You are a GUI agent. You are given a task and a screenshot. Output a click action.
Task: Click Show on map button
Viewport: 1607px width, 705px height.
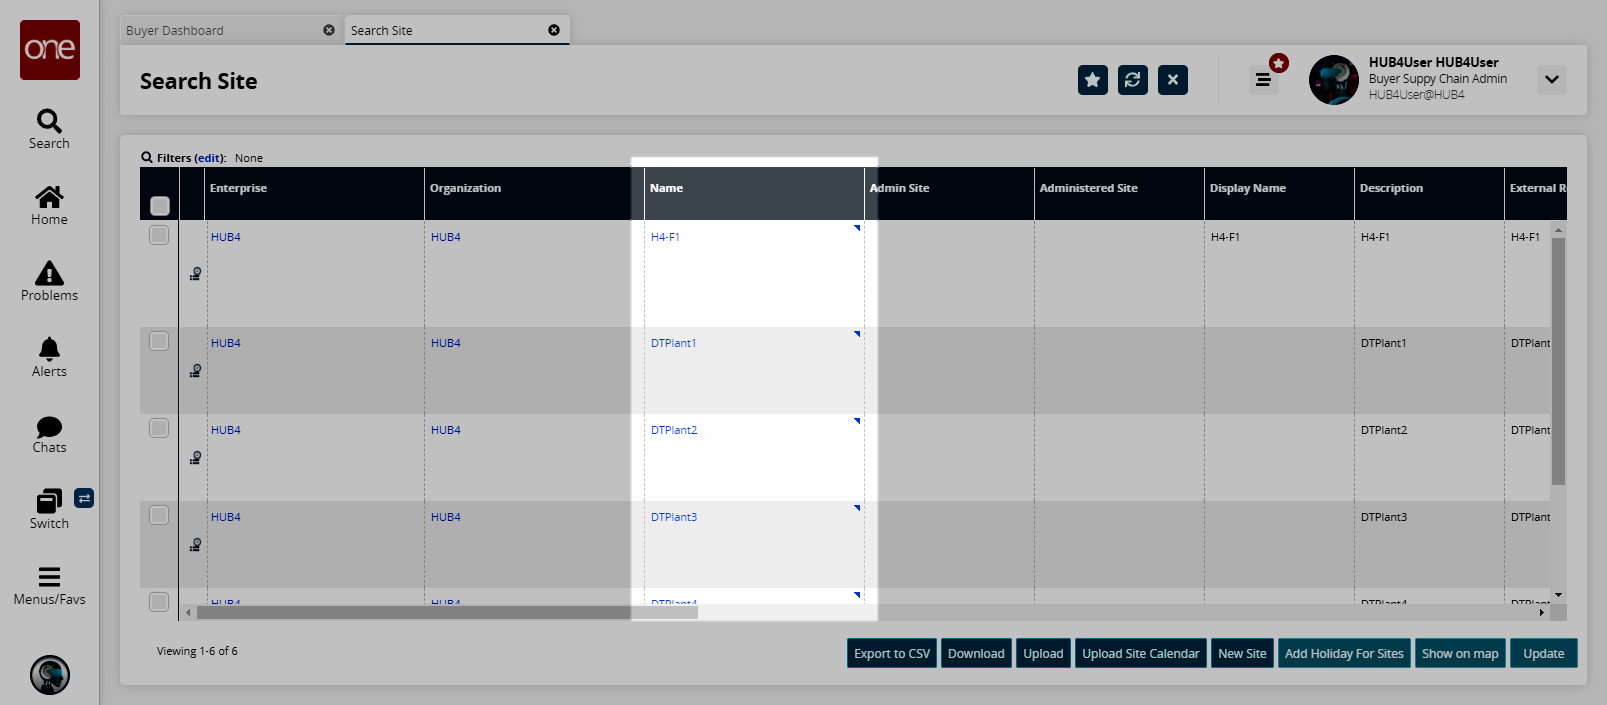1460,653
